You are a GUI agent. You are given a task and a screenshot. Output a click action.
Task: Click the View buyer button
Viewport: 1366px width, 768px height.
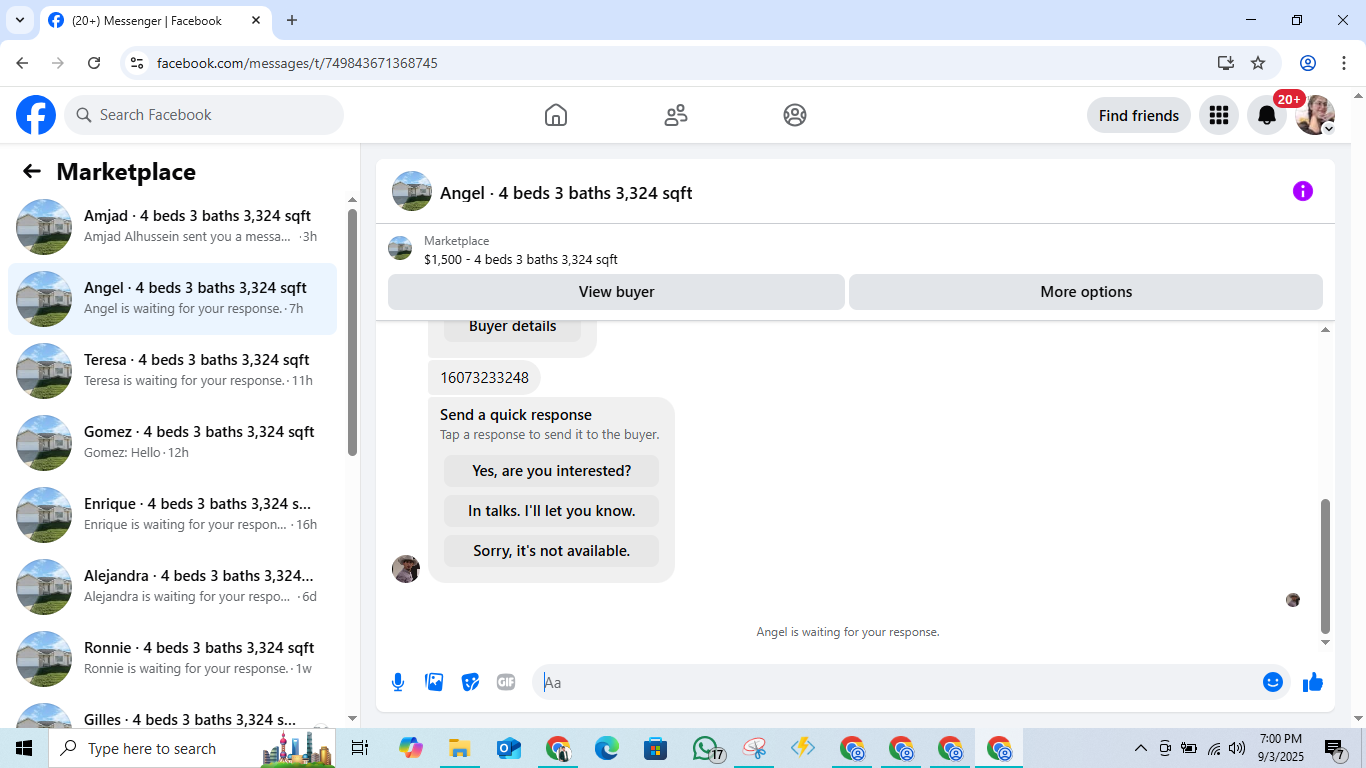pos(616,292)
